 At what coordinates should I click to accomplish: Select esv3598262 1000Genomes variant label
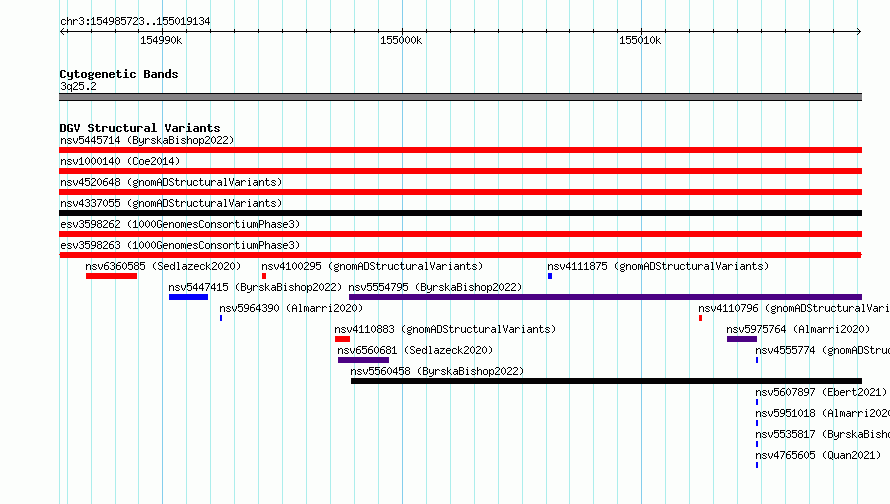[180, 224]
